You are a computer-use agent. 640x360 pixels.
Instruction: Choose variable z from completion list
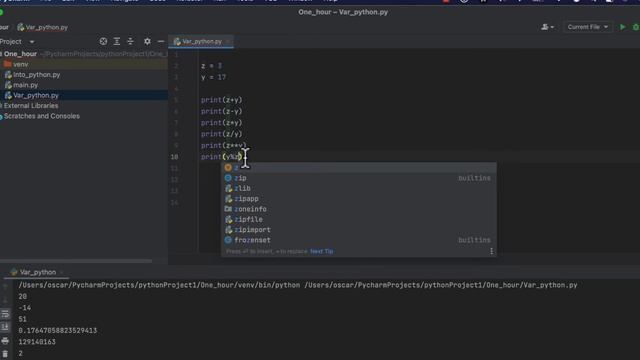tap(359, 168)
